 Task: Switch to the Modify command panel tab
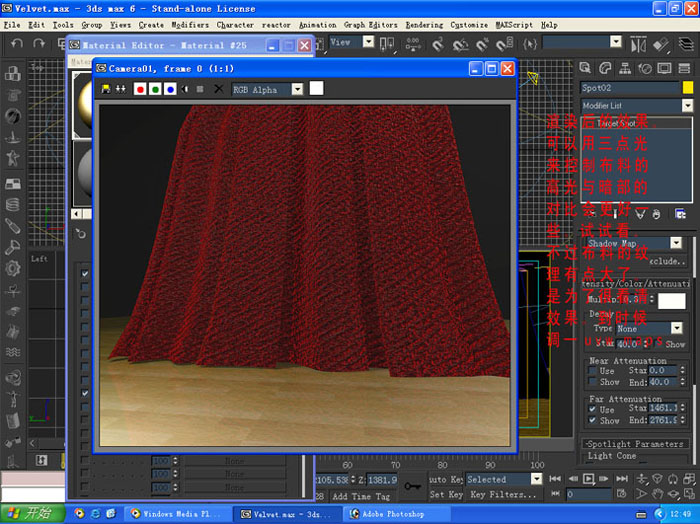[x=605, y=68]
